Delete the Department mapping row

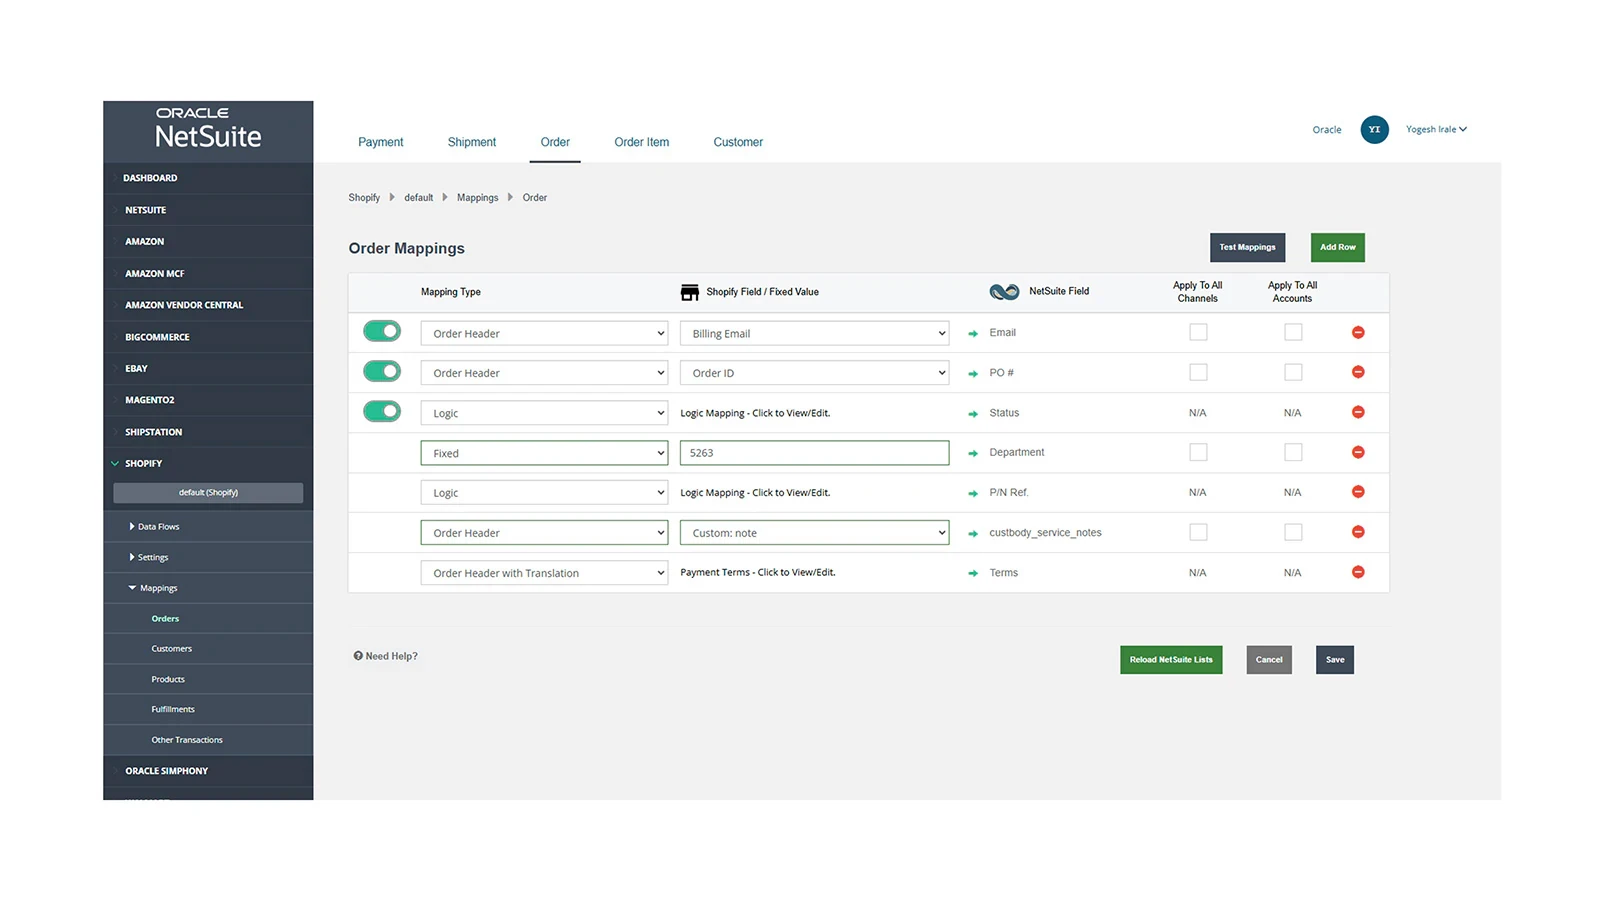(x=1358, y=452)
